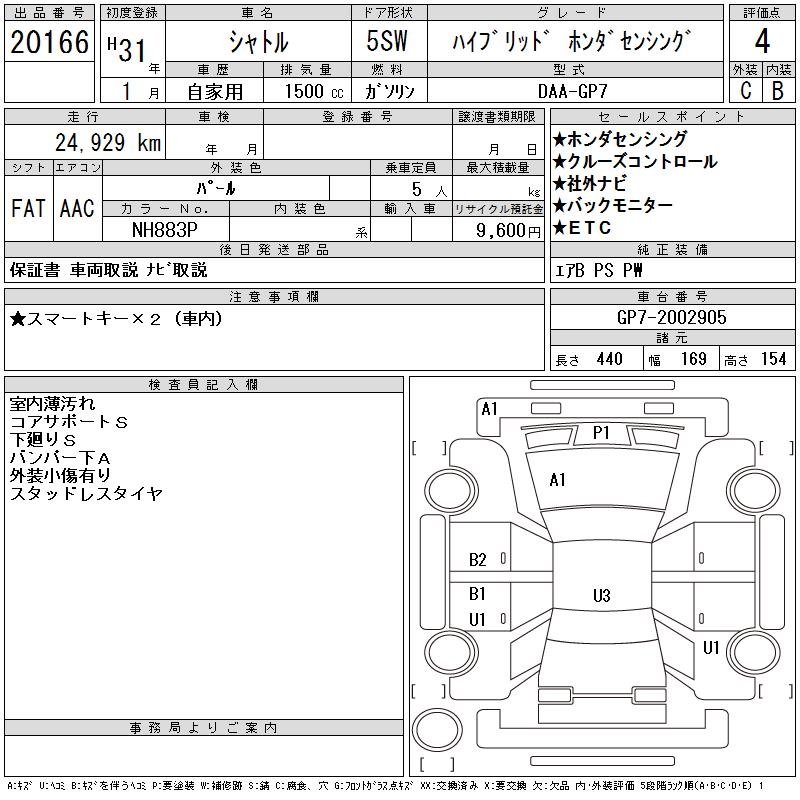Select mileage 24,929 km

(x=108, y=142)
